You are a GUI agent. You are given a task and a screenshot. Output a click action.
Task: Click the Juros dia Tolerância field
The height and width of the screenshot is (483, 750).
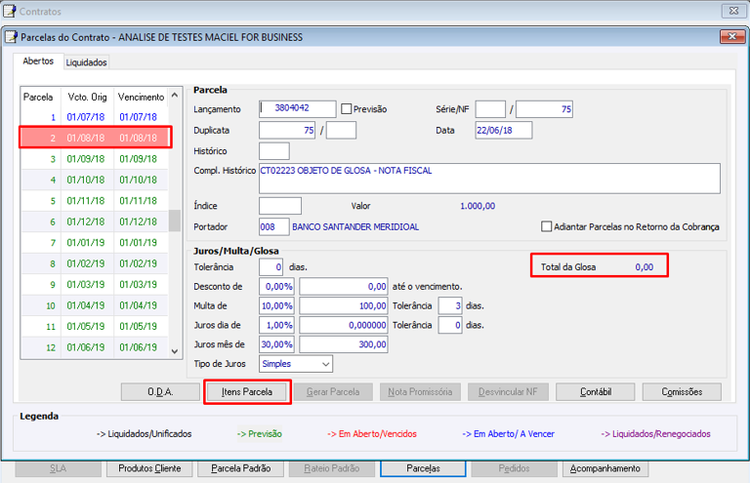450,325
